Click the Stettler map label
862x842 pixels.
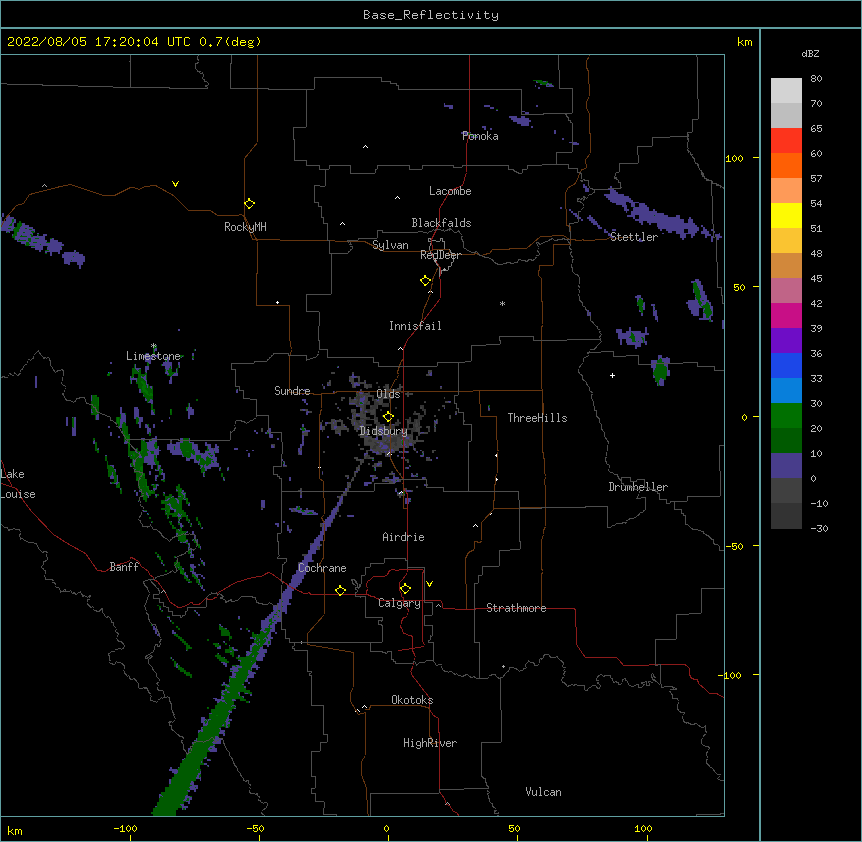coord(634,237)
